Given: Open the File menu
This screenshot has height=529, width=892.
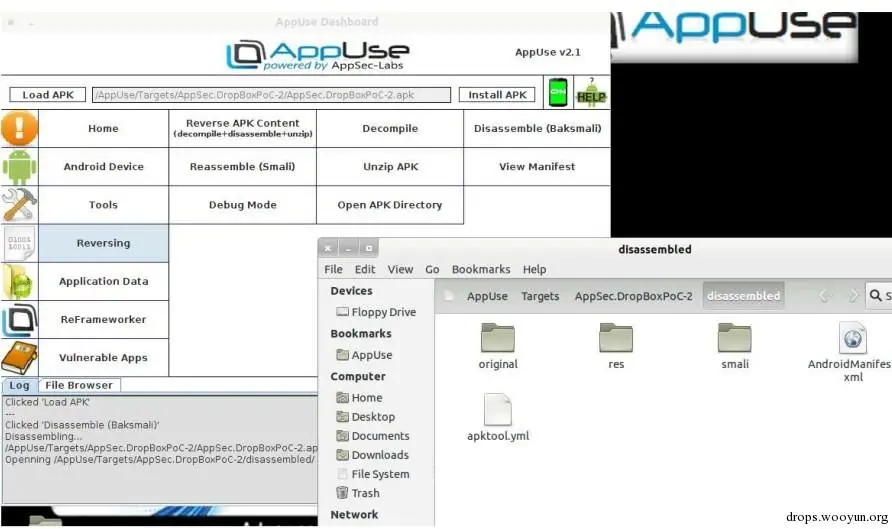Looking at the screenshot, I should 333,269.
